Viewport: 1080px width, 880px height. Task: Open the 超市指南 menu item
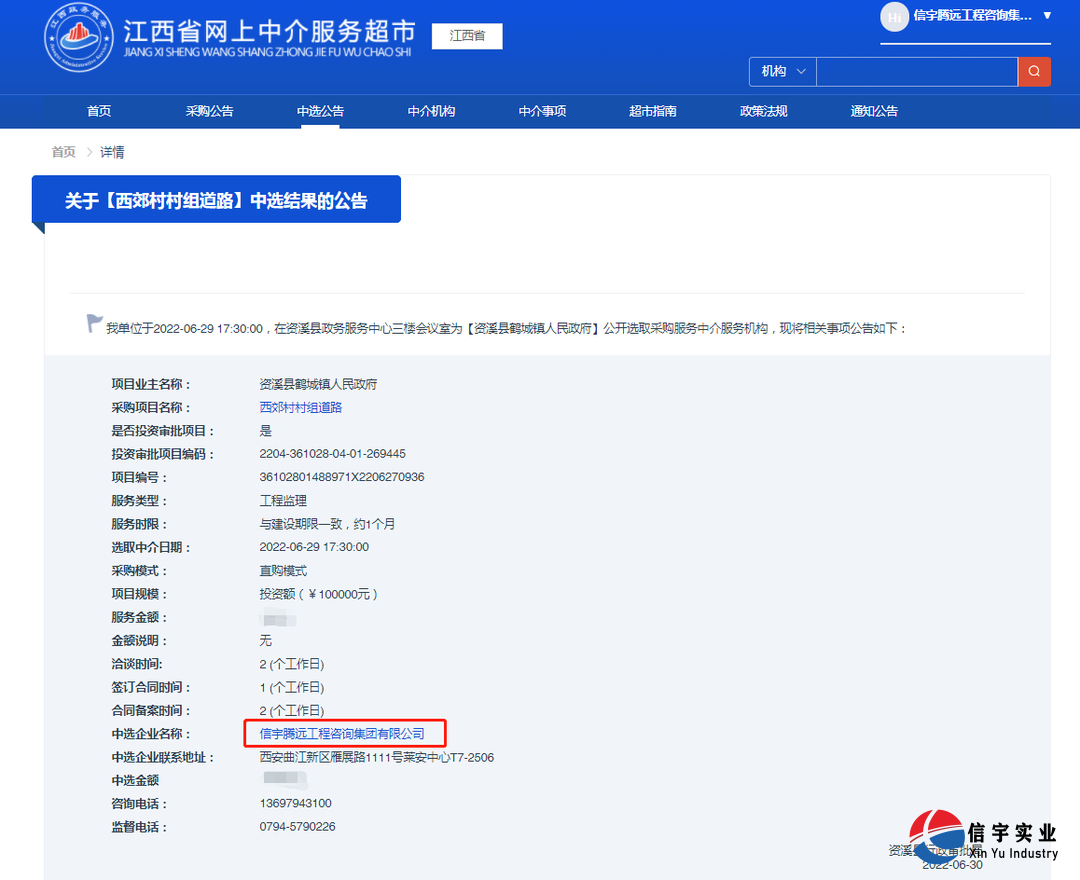[x=652, y=111]
